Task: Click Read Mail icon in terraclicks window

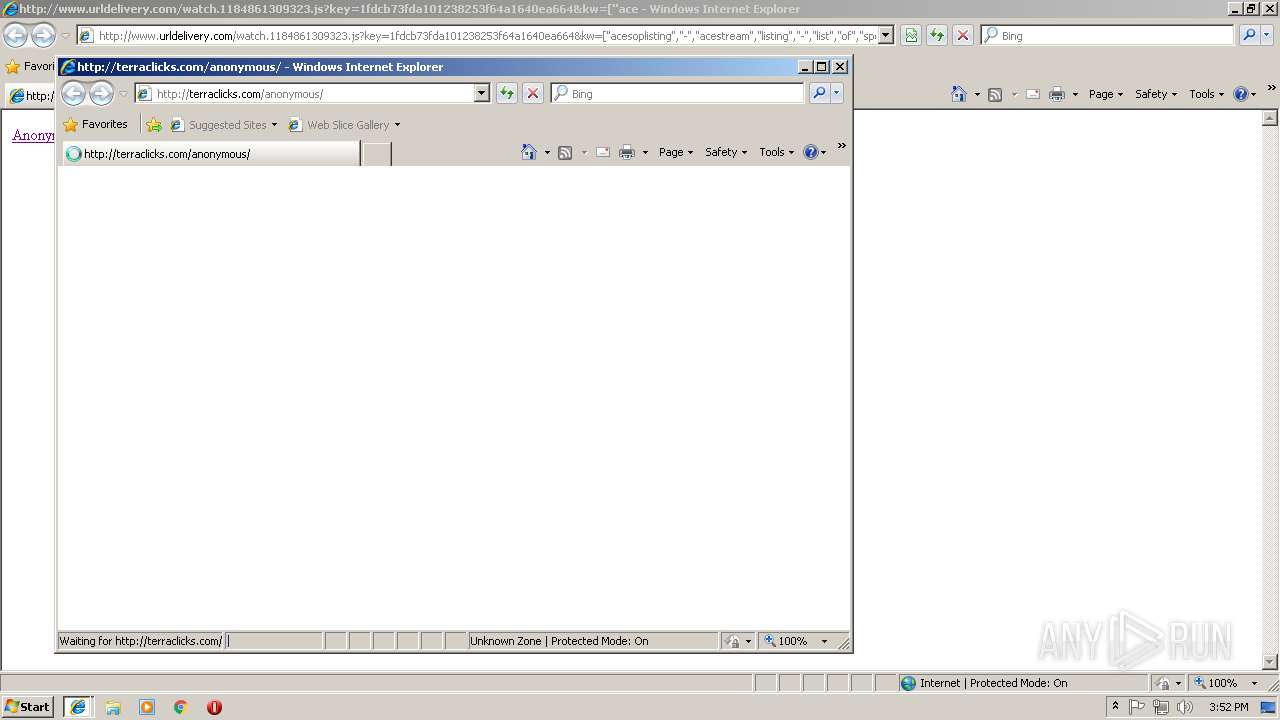Action: pyautogui.click(x=603, y=152)
